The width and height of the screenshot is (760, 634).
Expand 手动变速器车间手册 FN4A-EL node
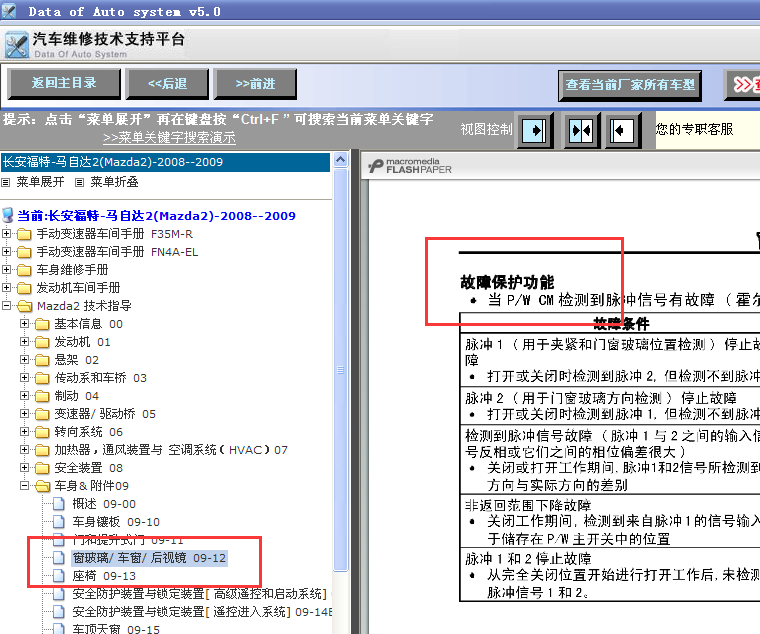pyautogui.click(x=6, y=252)
